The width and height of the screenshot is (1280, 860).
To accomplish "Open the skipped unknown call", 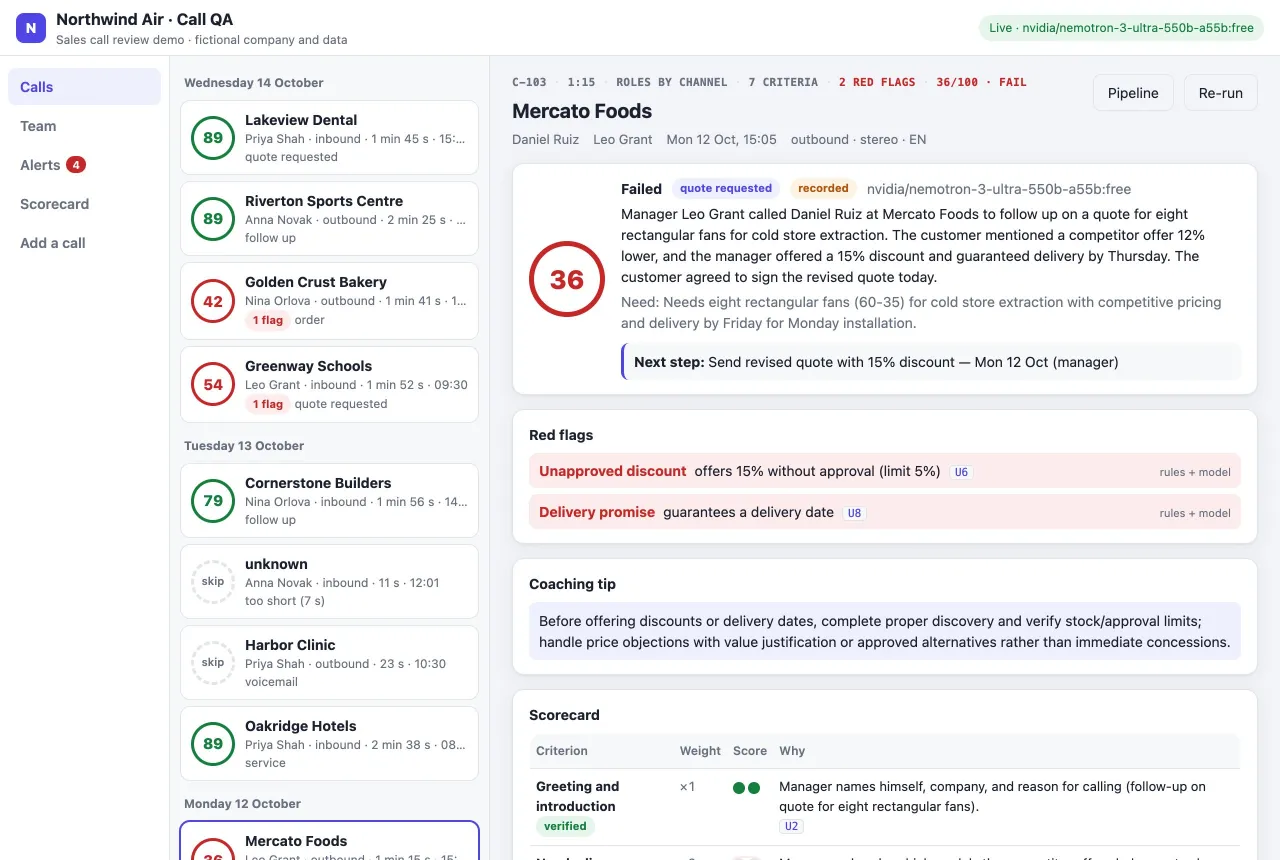I will point(329,582).
